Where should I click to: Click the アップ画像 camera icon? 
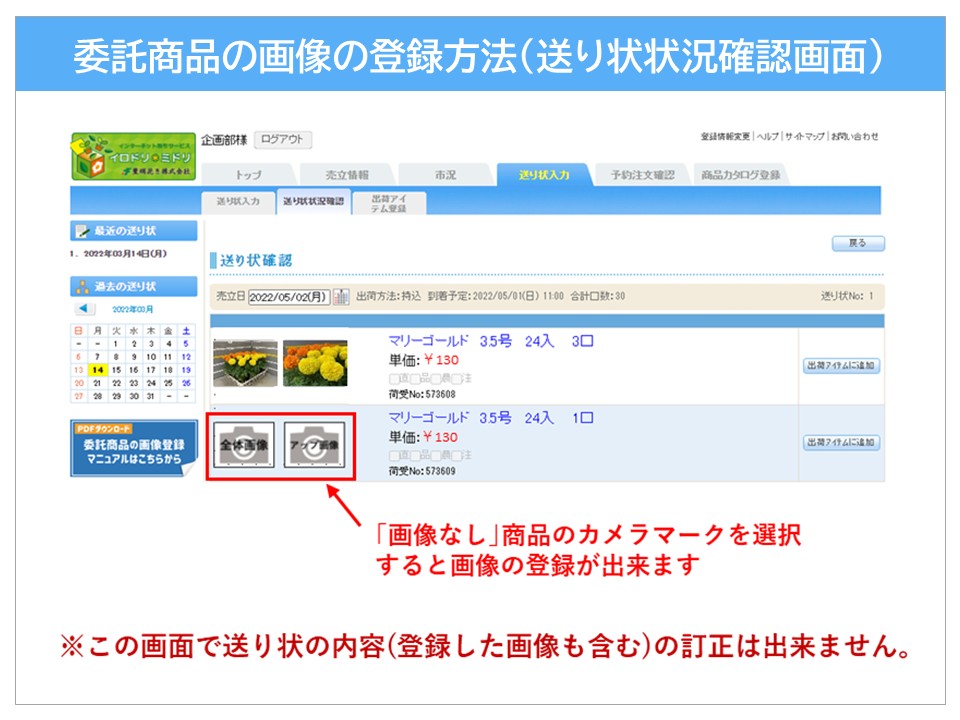coord(315,445)
